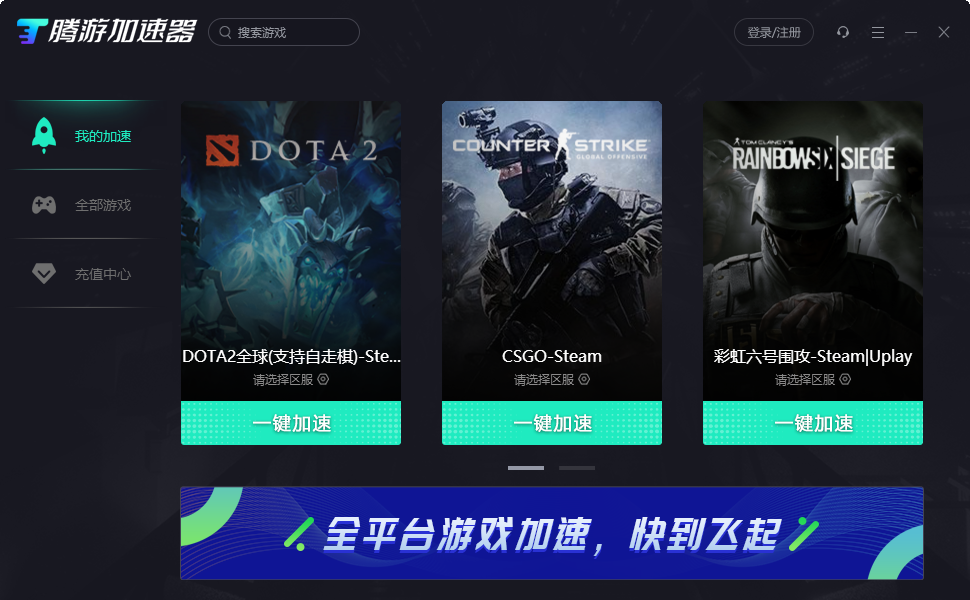Viewport: 970px width, 600px height.
Task: Click the rocket icon for 我的加速
Action: [x=44, y=135]
